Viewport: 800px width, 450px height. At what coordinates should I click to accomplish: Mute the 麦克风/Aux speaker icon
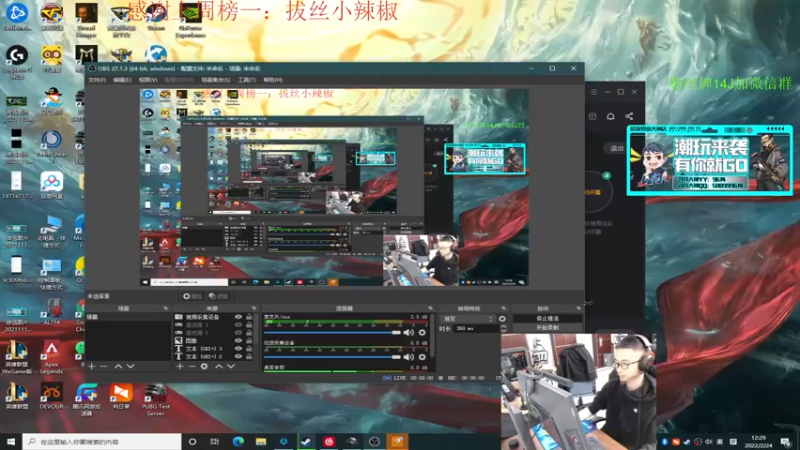coord(409,333)
